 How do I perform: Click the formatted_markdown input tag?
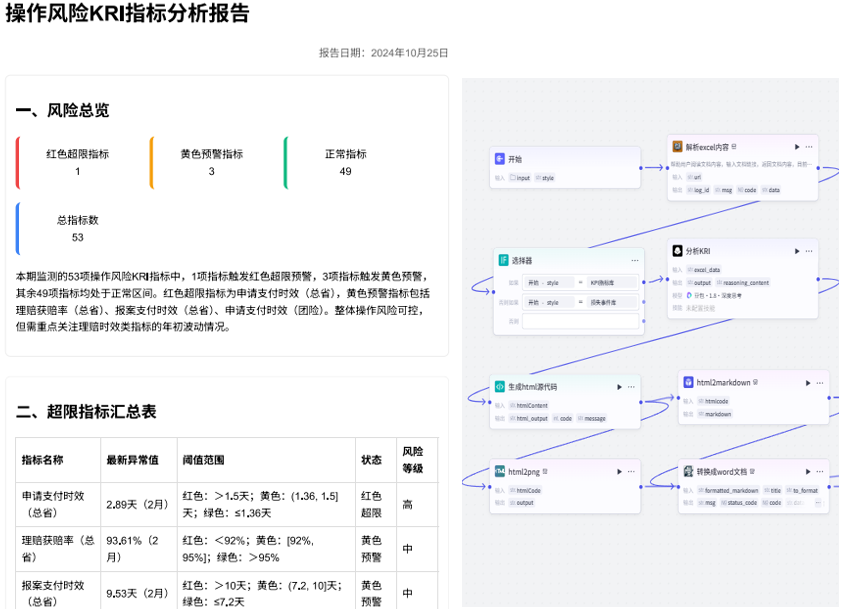pos(728,490)
